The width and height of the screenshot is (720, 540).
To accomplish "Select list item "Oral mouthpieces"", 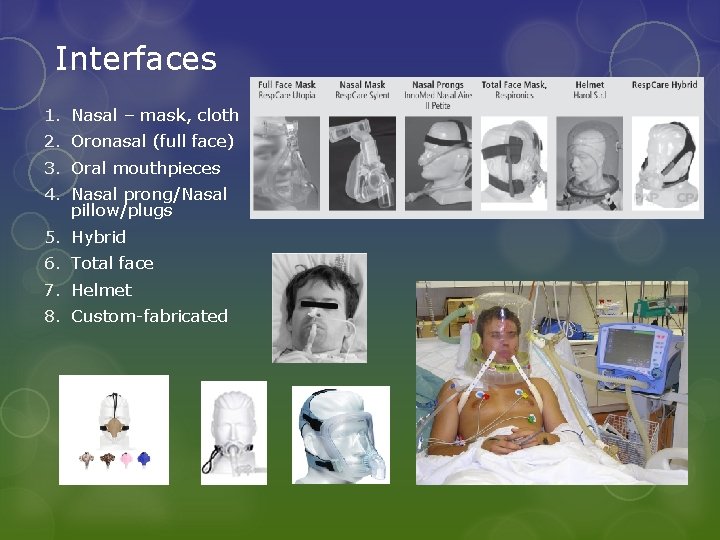I will [146, 168].
